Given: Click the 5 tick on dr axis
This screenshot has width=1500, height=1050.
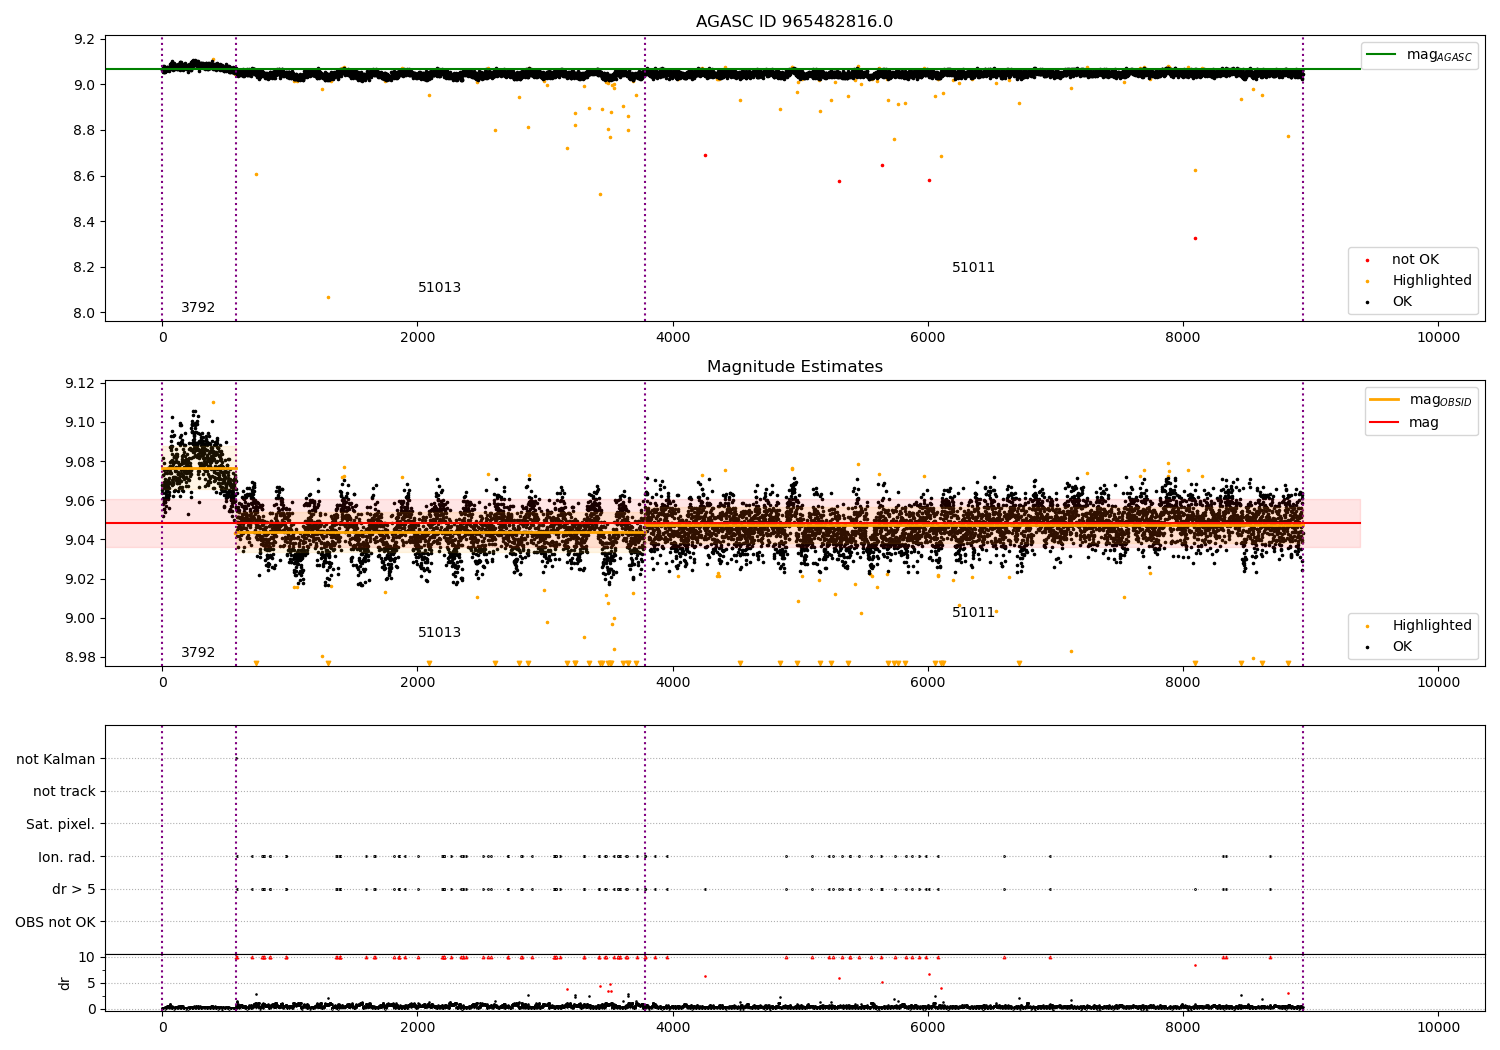Looking at the screenshot, I should click(92, 983).
